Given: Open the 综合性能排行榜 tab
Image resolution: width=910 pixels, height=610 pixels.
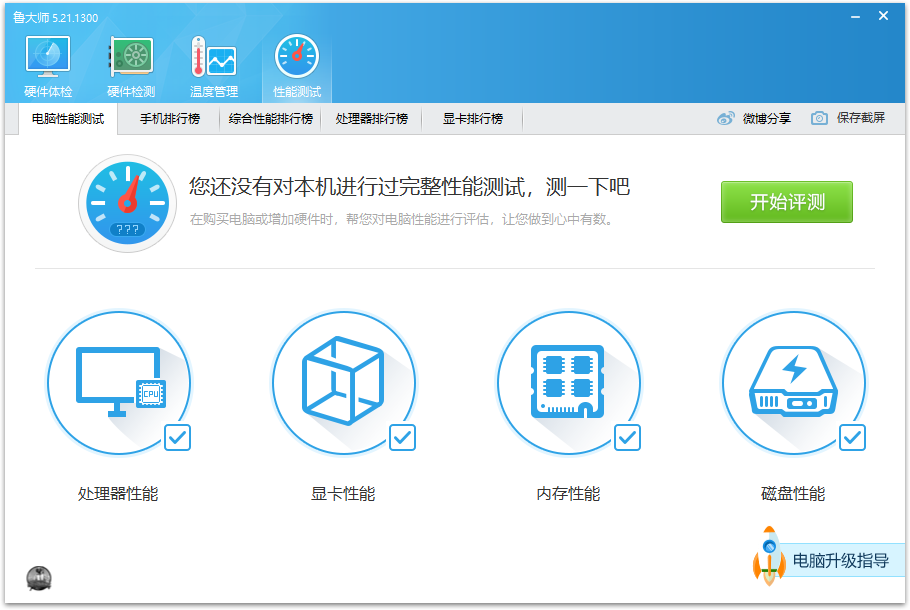Looking at the screenshot, I should (x=270, y=118).
